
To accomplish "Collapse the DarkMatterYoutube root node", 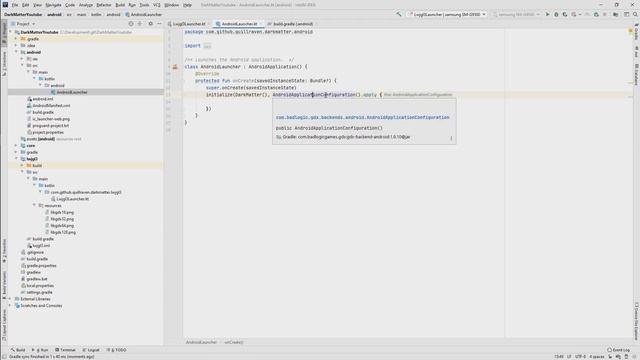I will pyautogui.click(x=11, y=32).
